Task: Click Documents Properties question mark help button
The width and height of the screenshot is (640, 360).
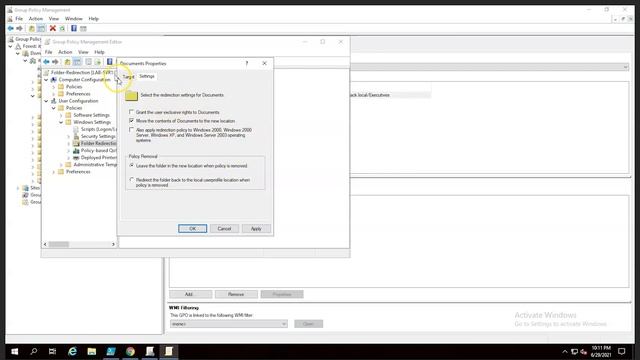Action: (x=247, y=63)
